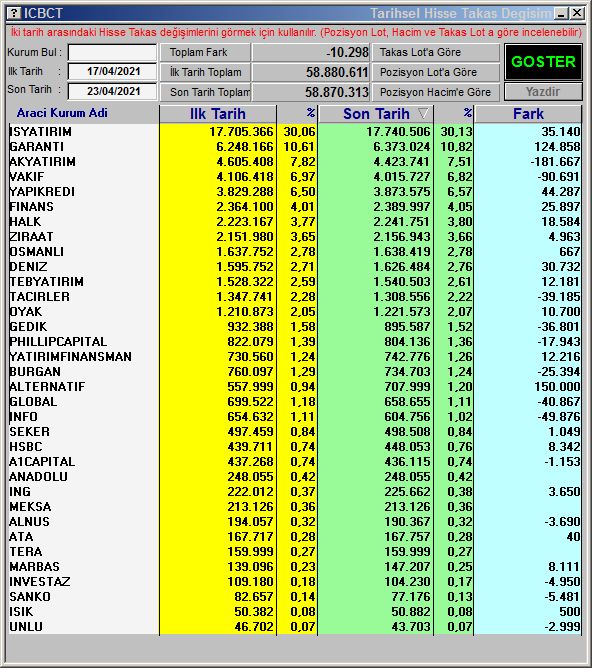This screenshot has height=668, width=592.
Task: Click the help icon in the title bar
Action: tap(14, 14)
